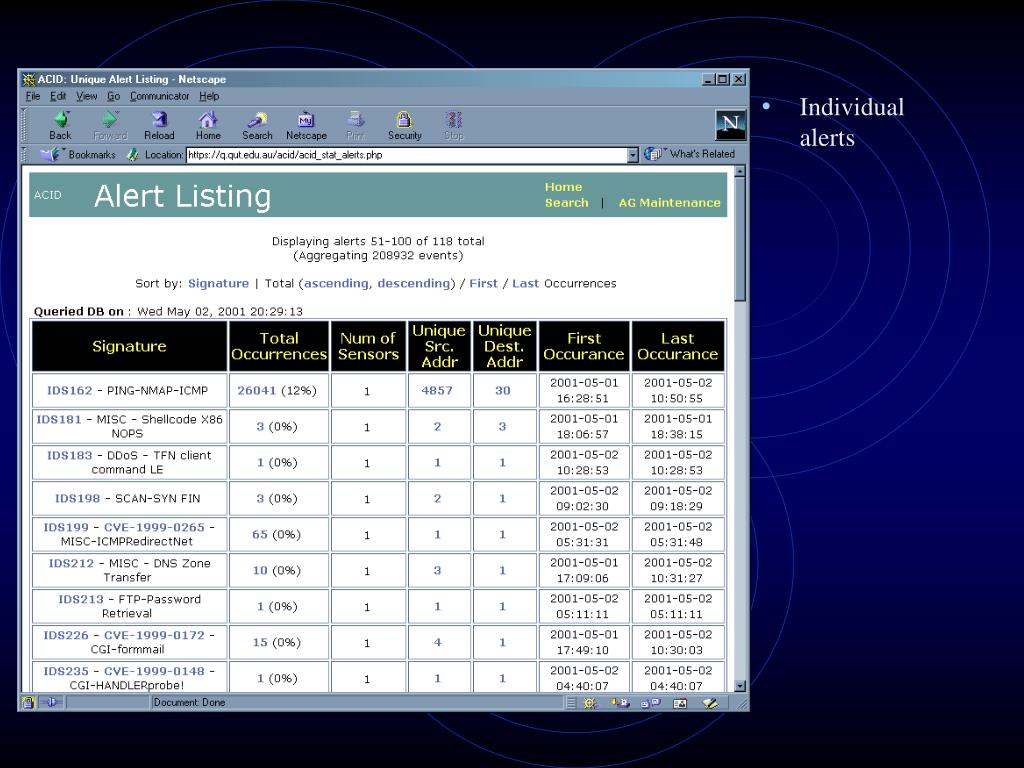This screenshot has height=768, width=1024.
Task: Click the Netscape N logo
Action: (731, 125)
